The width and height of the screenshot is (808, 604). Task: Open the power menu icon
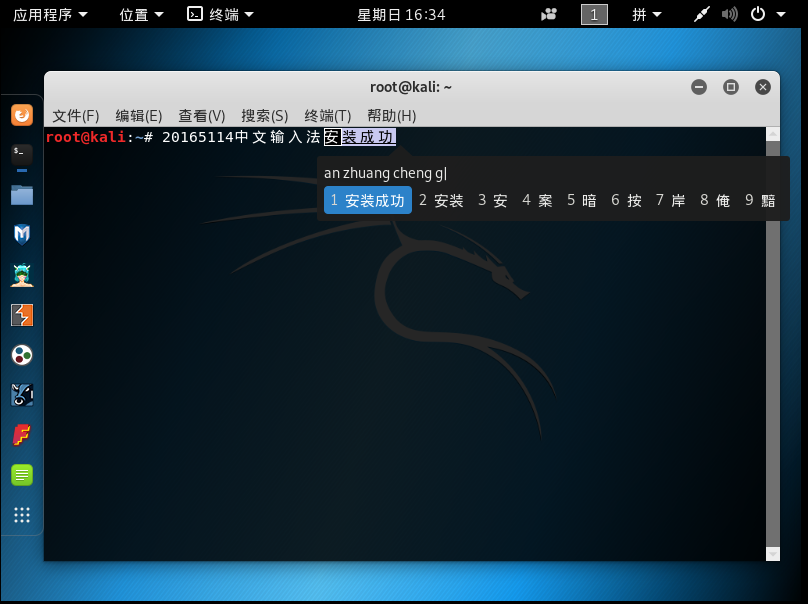point(758,14)
